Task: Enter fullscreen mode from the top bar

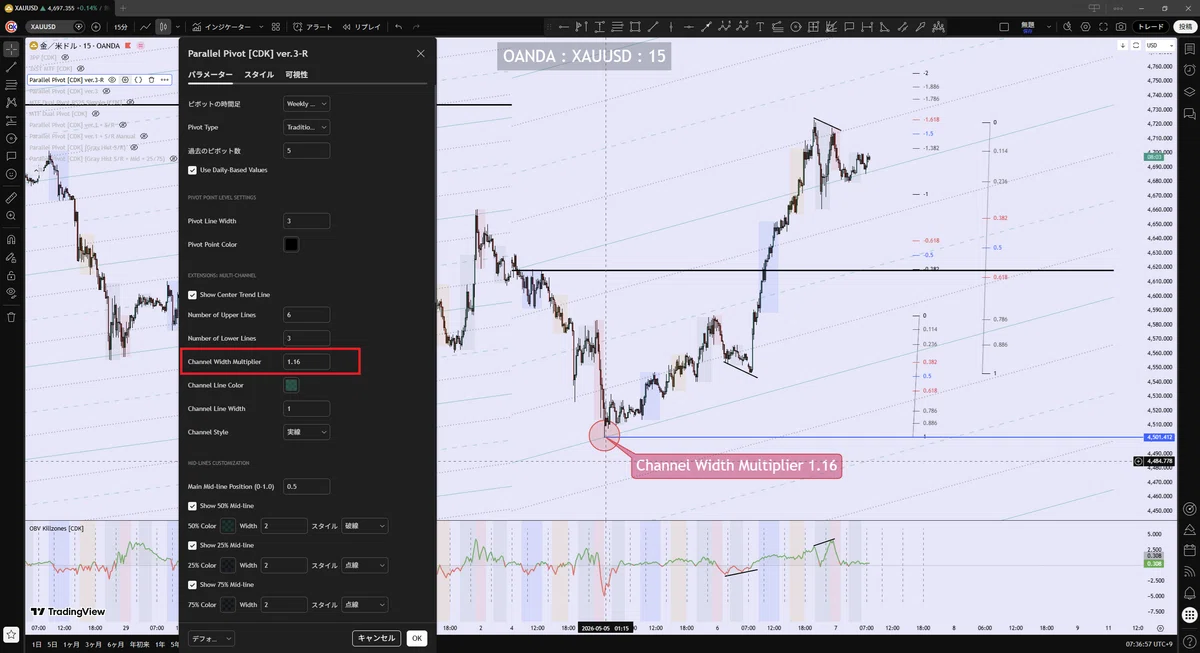Action: click(1102, 27)
